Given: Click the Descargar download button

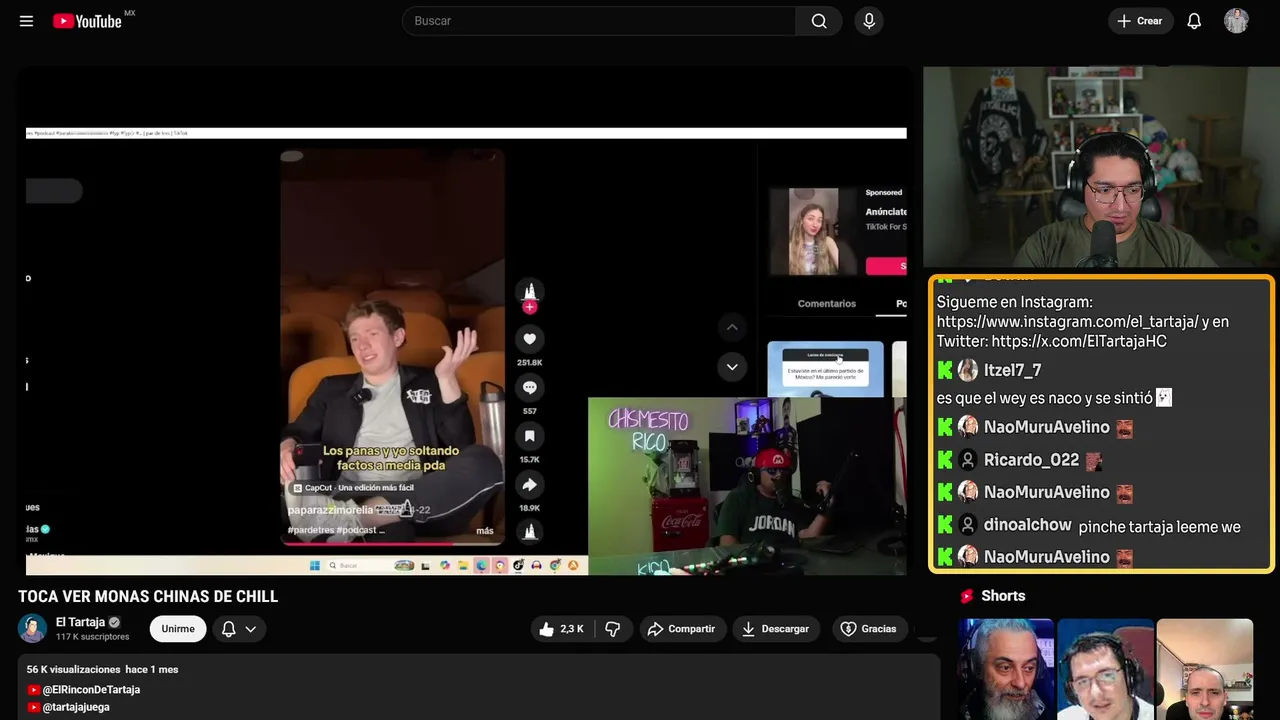Looking at the screenshot, I should pos(776,628).
